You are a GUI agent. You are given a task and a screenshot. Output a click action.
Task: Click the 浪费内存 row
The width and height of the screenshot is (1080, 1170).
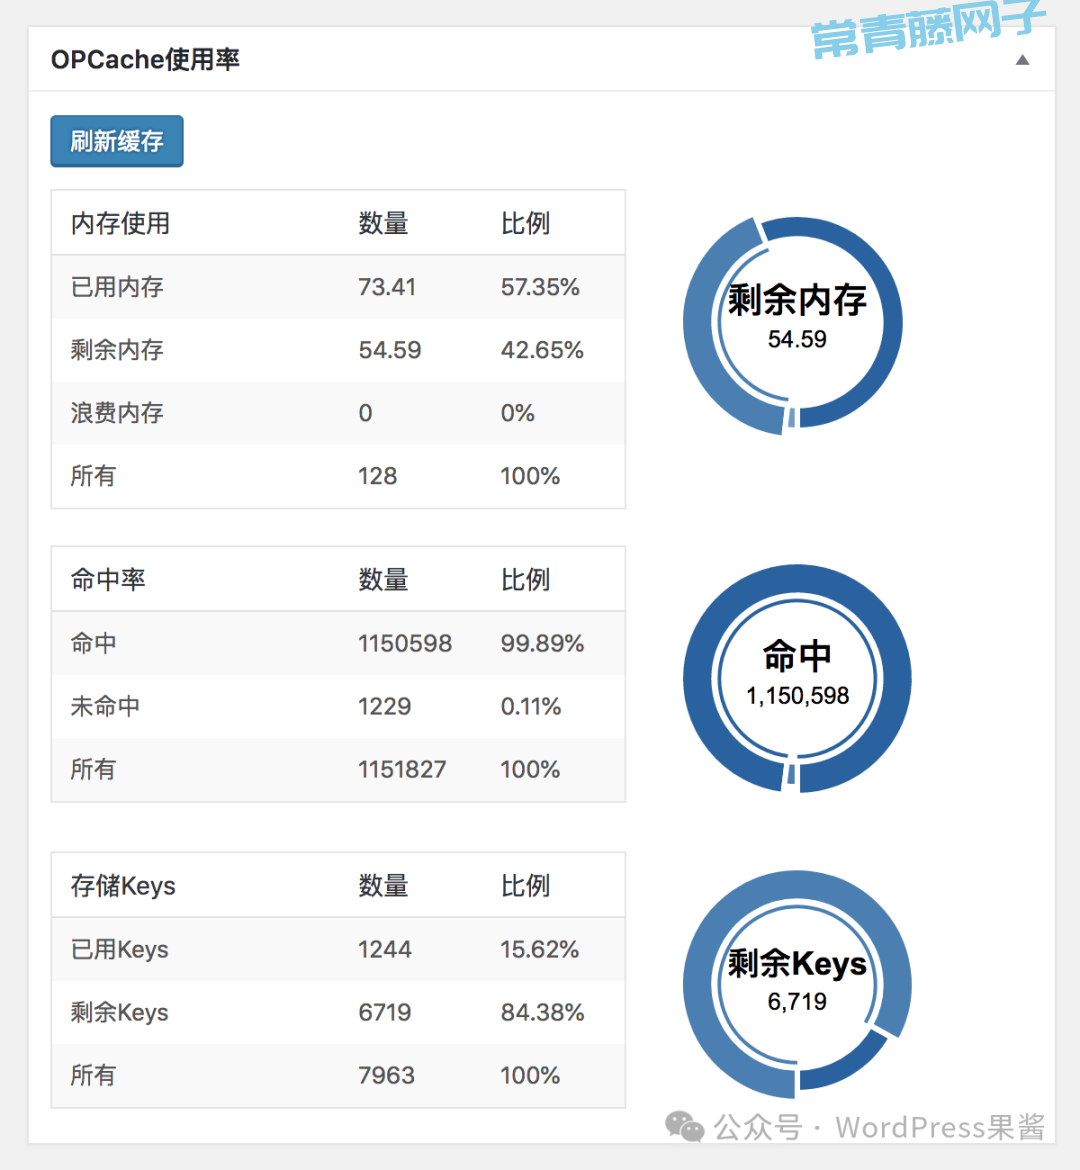coord(338,413)
